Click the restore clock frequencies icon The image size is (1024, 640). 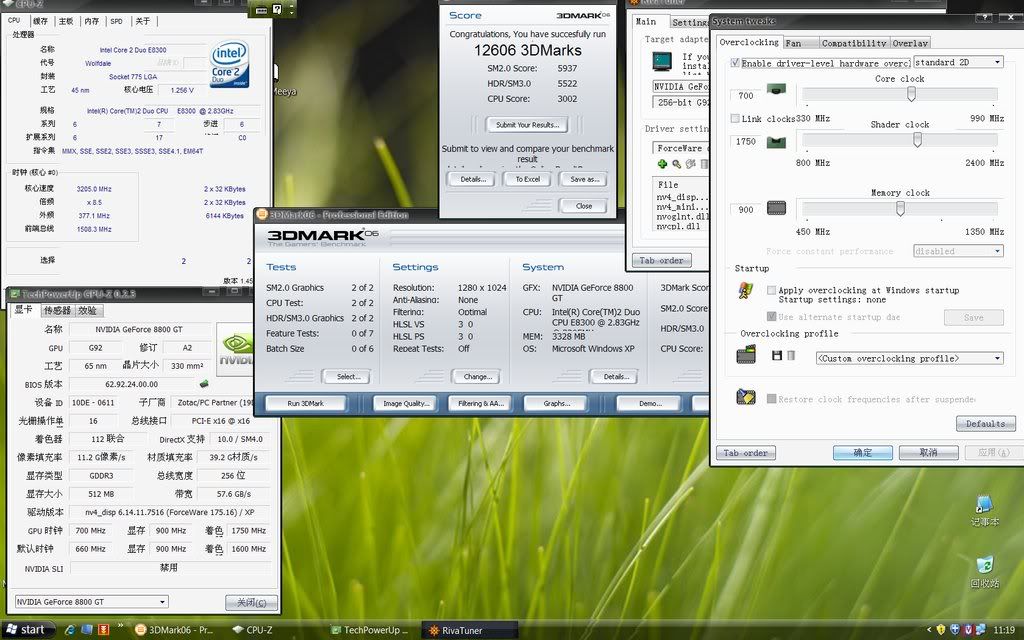pyautogui.click(x=746, y=396)
